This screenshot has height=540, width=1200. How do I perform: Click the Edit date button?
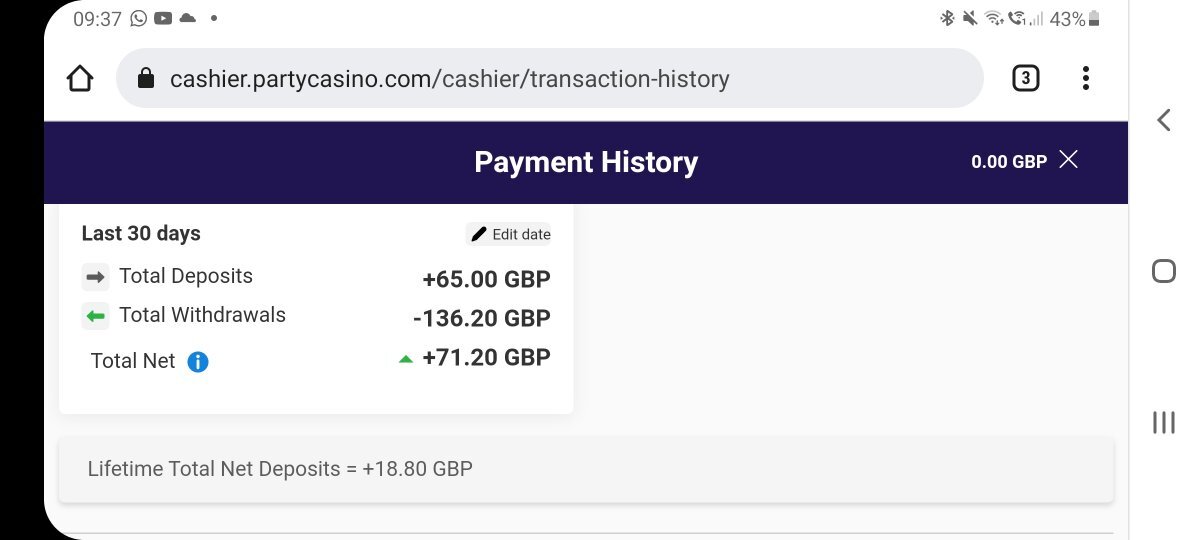click(x=510, y=234)
